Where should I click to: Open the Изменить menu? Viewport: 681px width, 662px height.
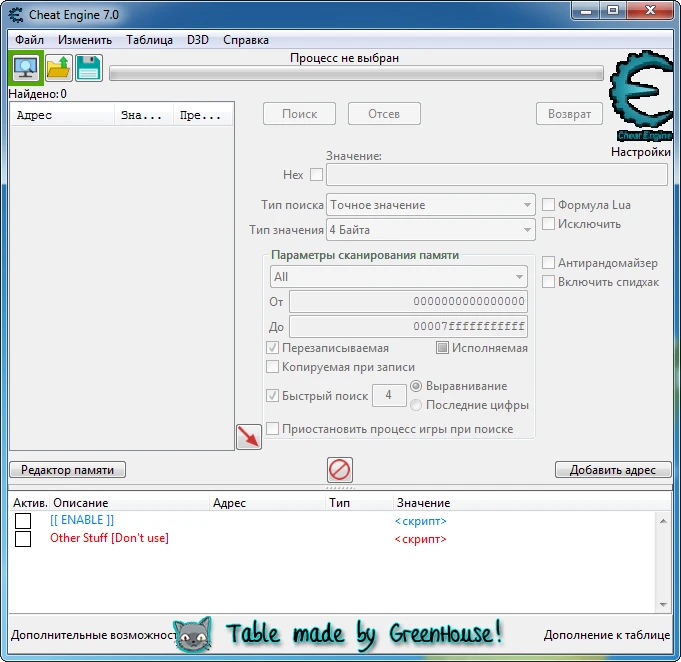[85, 40]
